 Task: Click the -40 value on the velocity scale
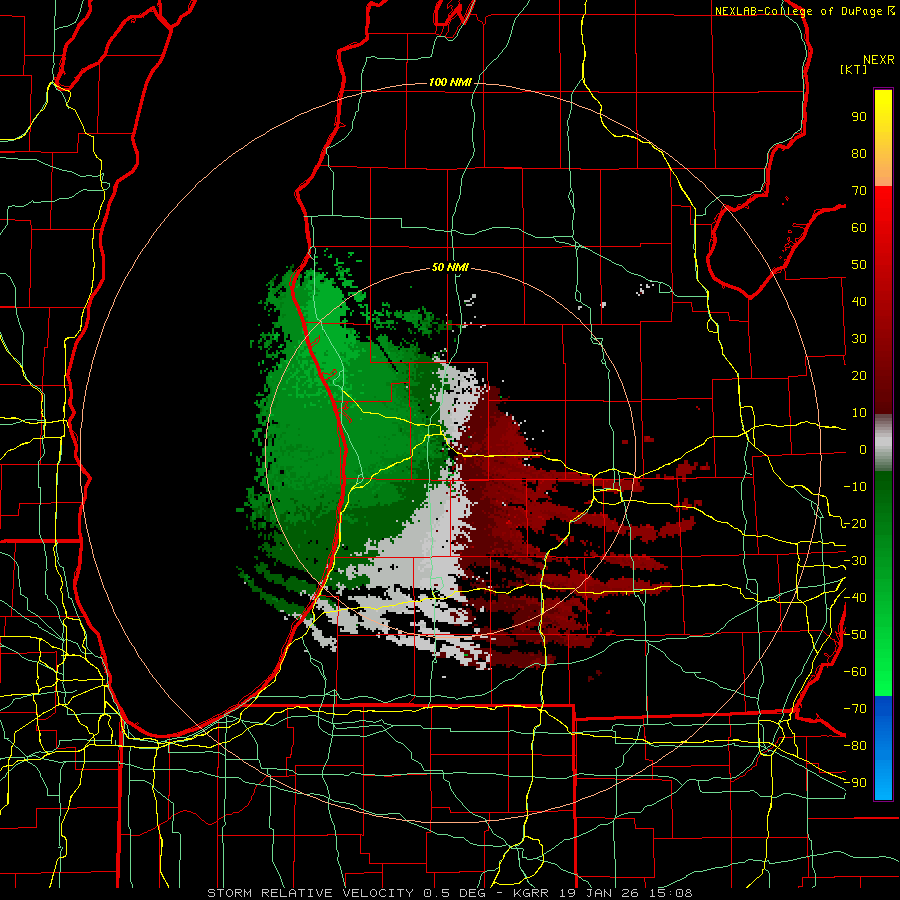coord(855,598)
